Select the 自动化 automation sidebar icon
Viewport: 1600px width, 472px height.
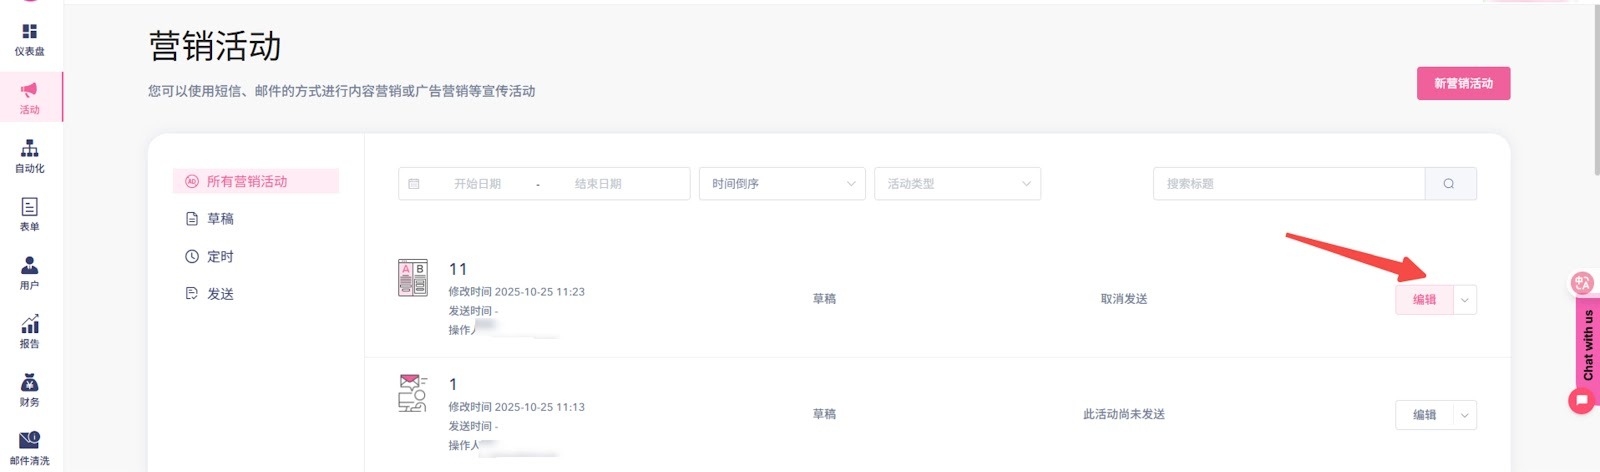(30, 155)
